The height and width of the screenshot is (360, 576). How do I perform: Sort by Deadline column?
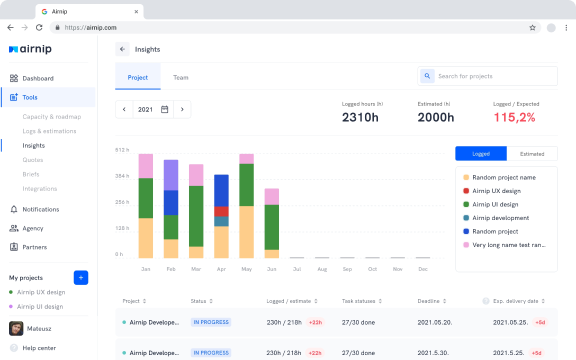coord(432,301)
